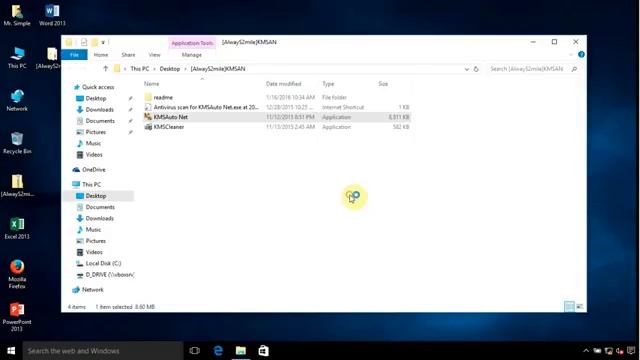Switch to large icons view button

click(580, 307)
